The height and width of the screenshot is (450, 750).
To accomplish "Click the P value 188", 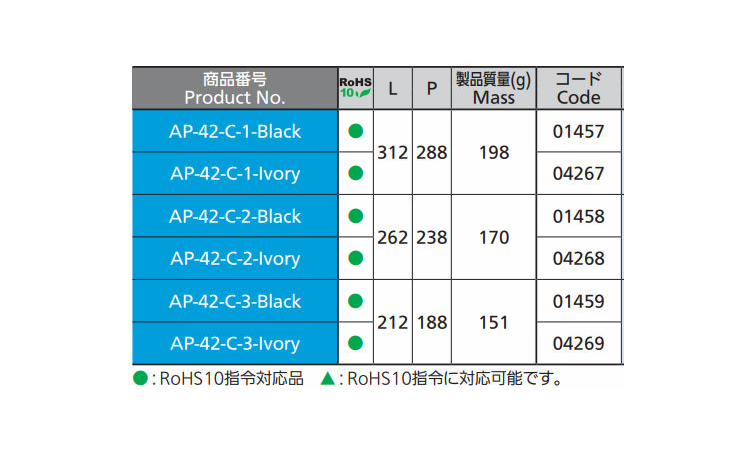I will point(432,323).
